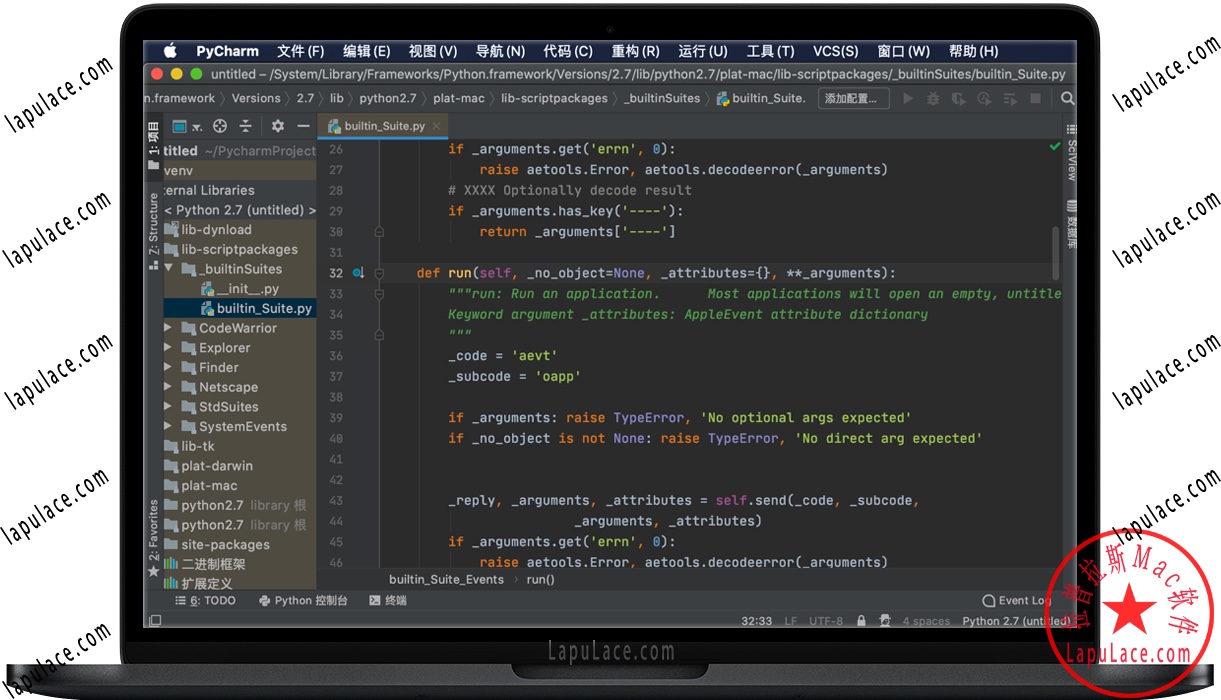
Task: Open the 2: Favorites side tool window
Action: (x=153, y=538)
